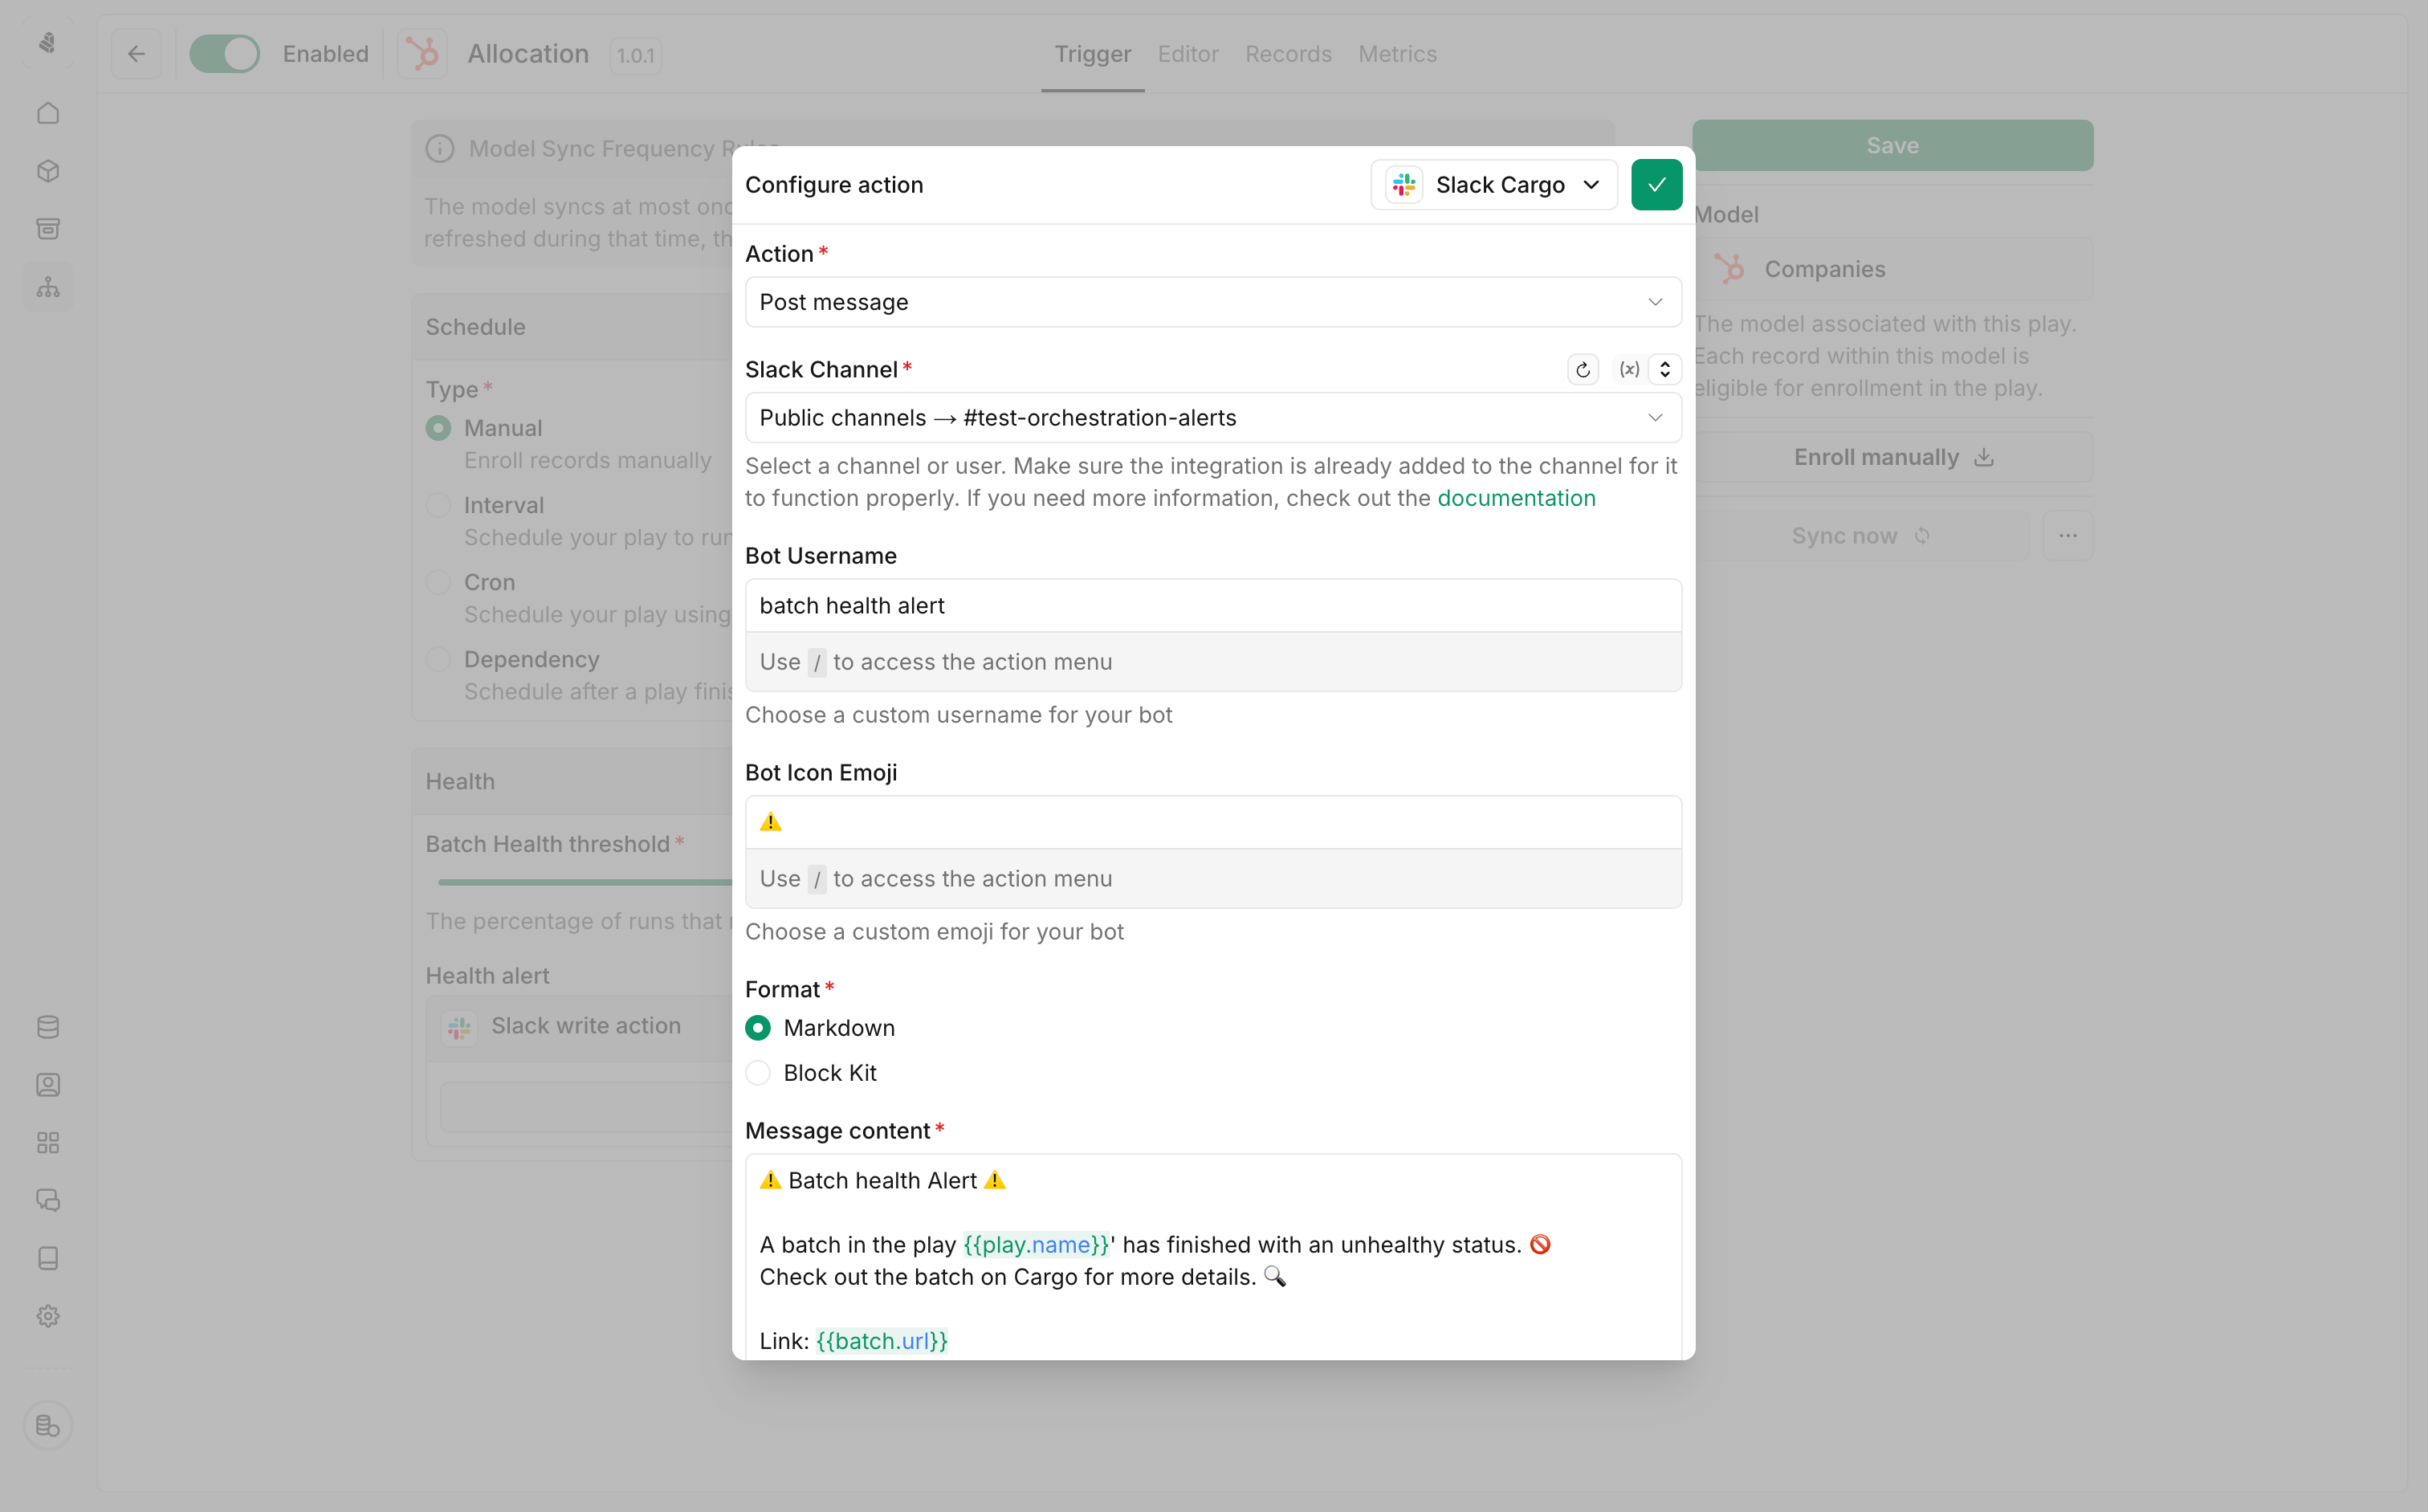Confirm action with green checkmark button
Viewport: 2428px width, 1512px height.
point(1656,185)
